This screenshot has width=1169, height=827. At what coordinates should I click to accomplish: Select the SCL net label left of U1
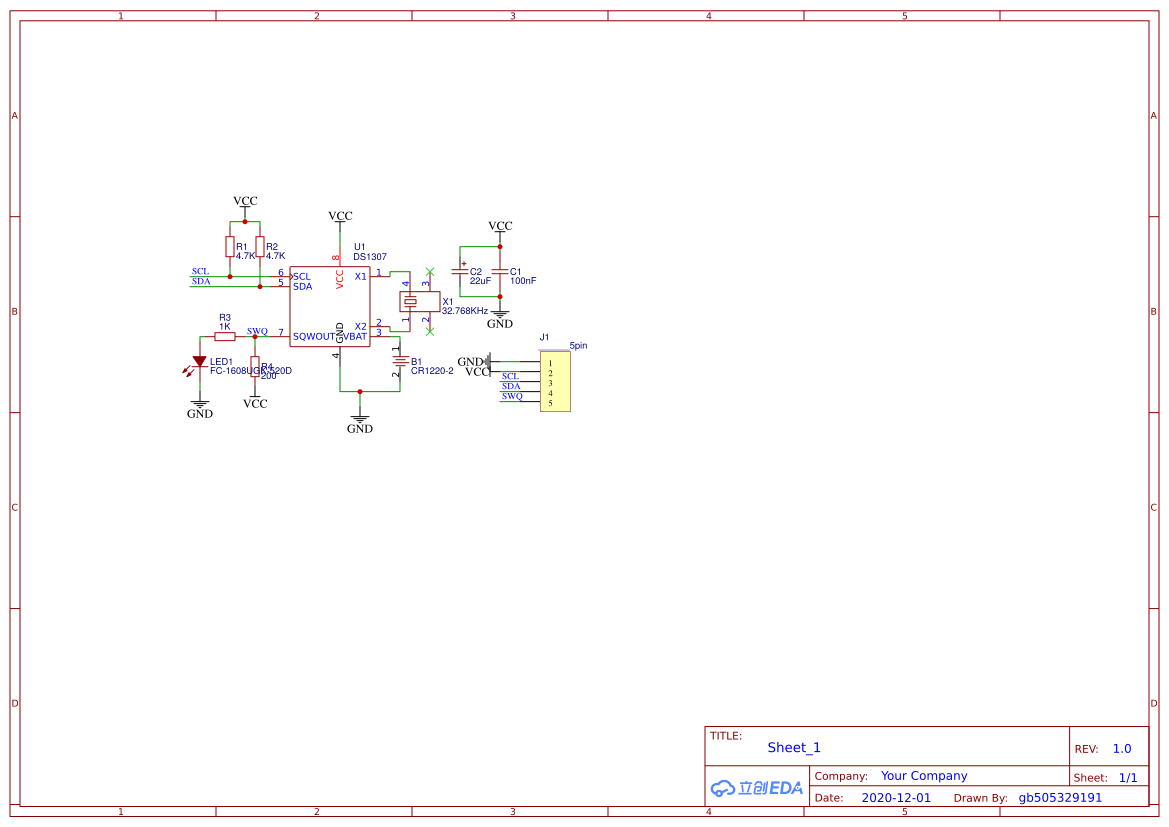201,271
